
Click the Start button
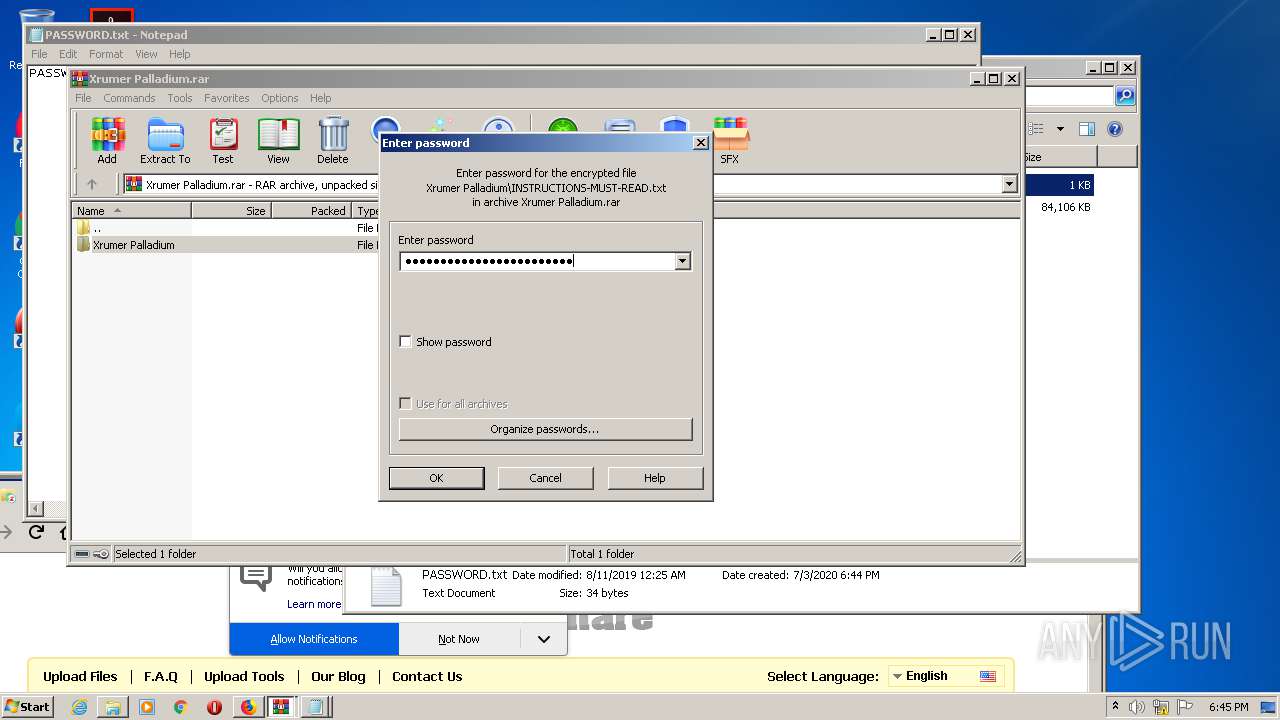tap(28, 707)
